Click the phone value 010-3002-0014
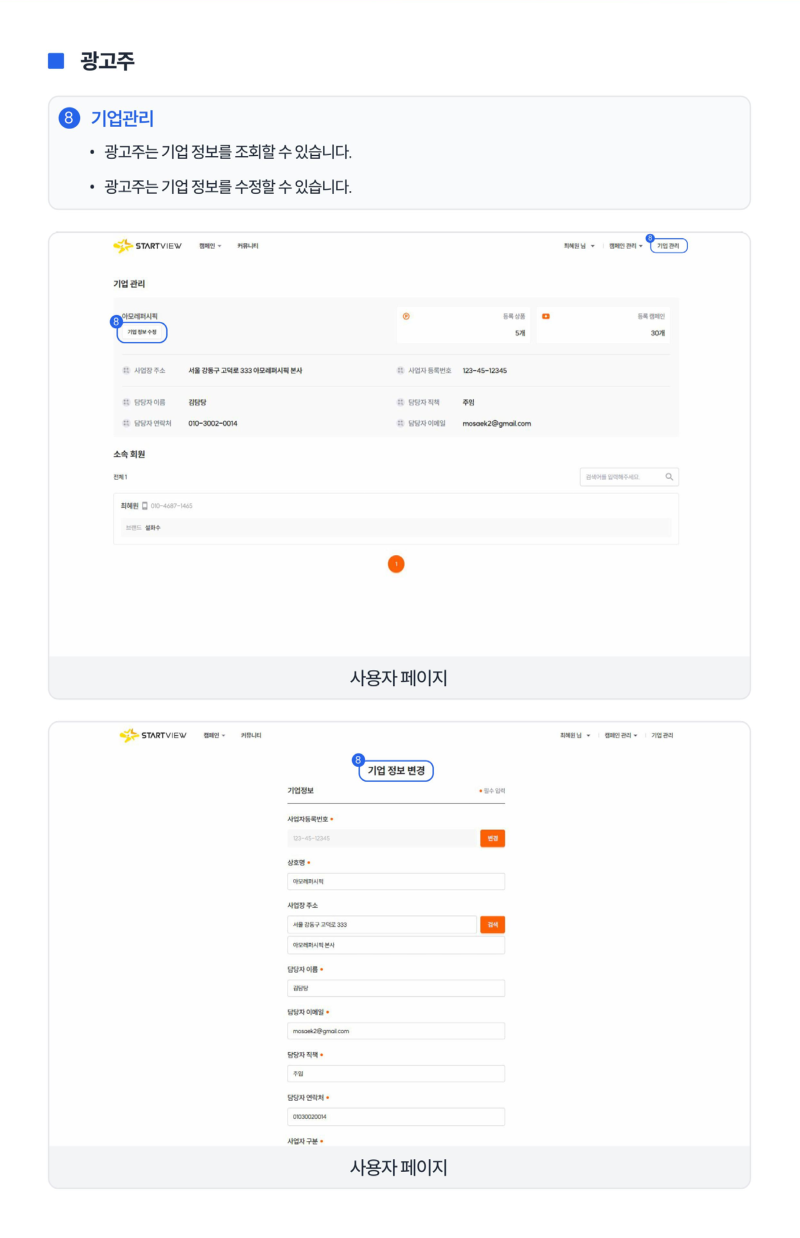This screenshot has width=800, height=1238. (213, 423)
